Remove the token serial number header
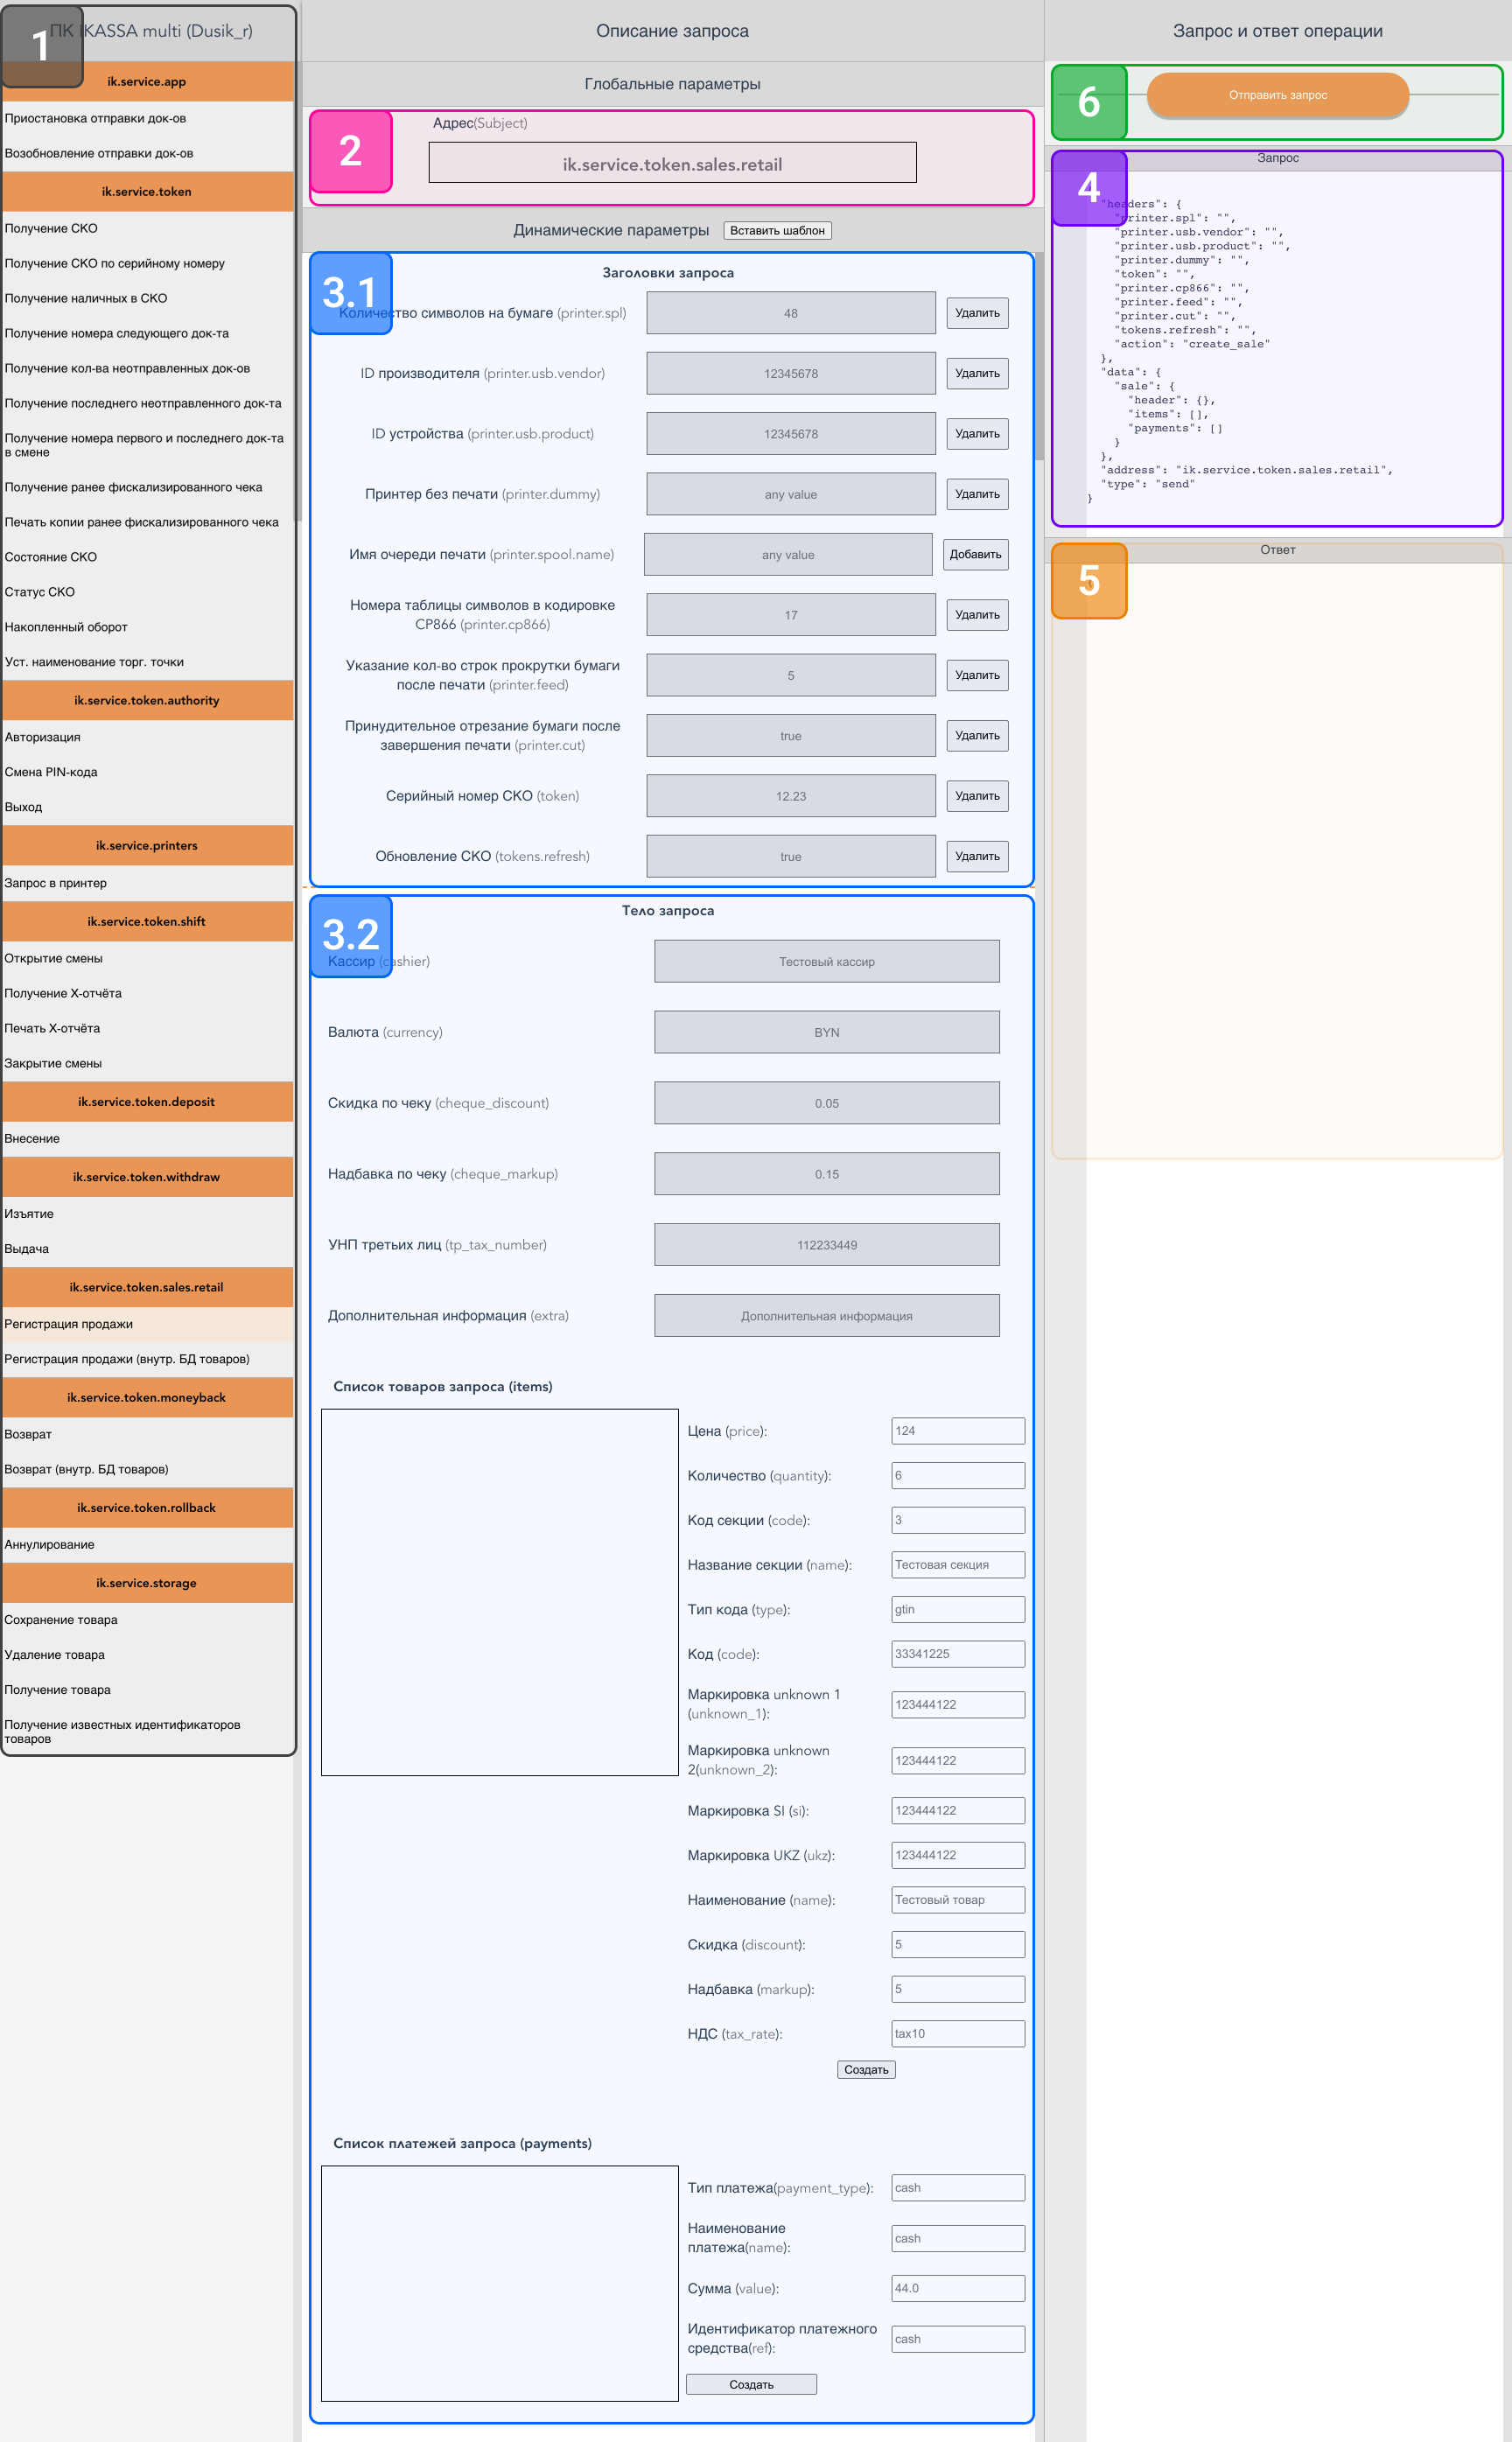Viewport: 1512px width, 2442px height. pos(976,796)
